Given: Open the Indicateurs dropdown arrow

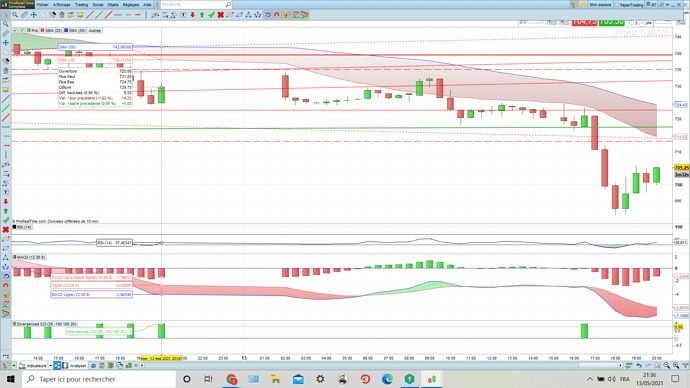Looking at the screenshot, I should 50,365.
